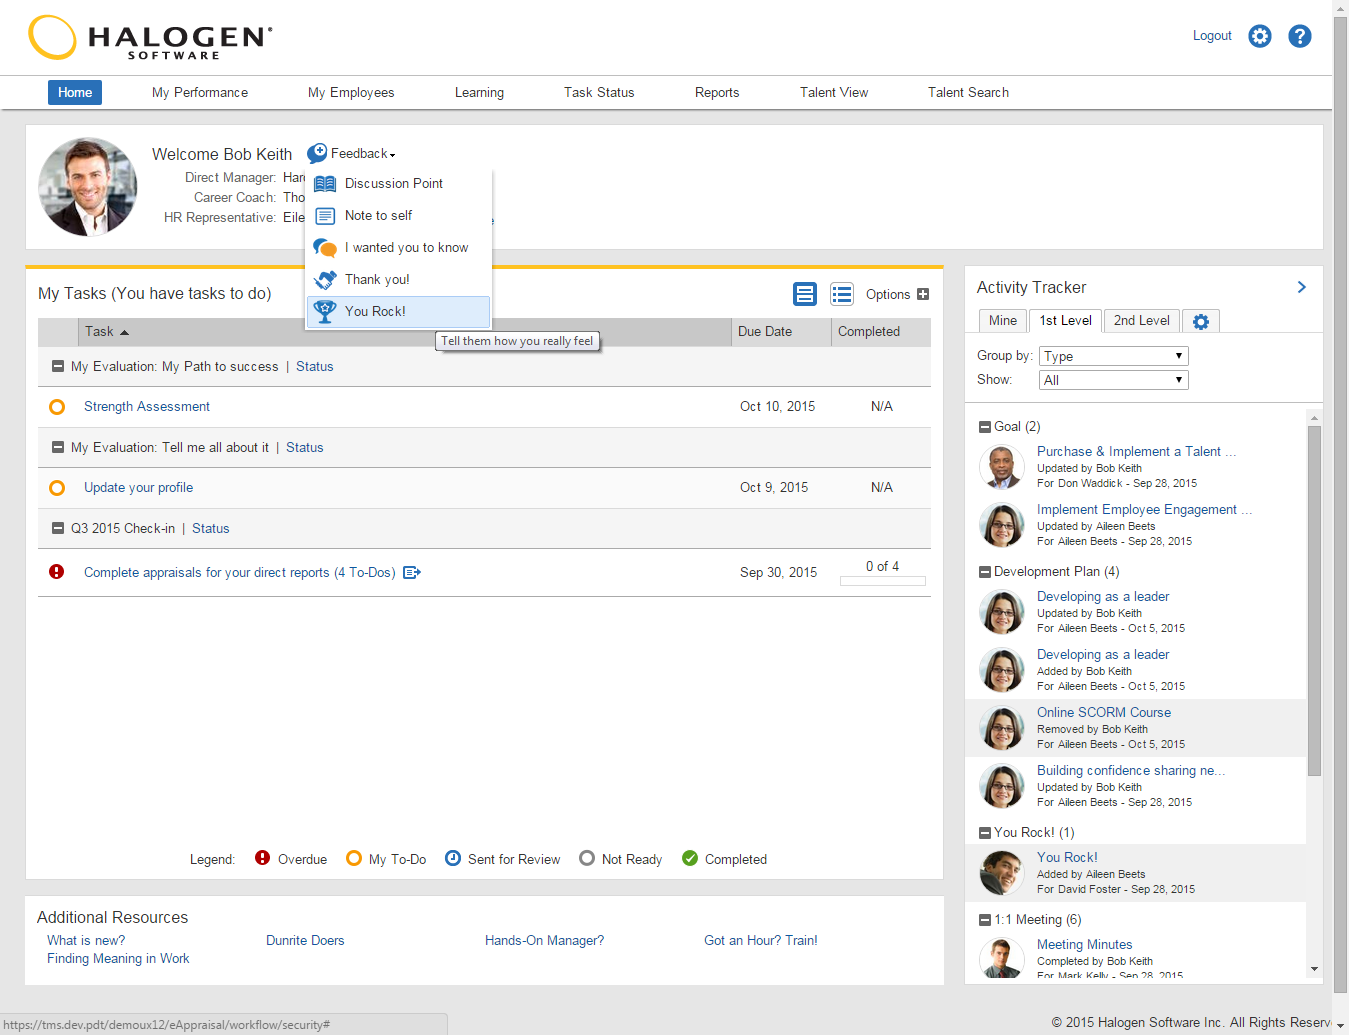Click the To-Dos export icon for appraisals
Screen dimensions: 1349x1035
pos(412,573)
